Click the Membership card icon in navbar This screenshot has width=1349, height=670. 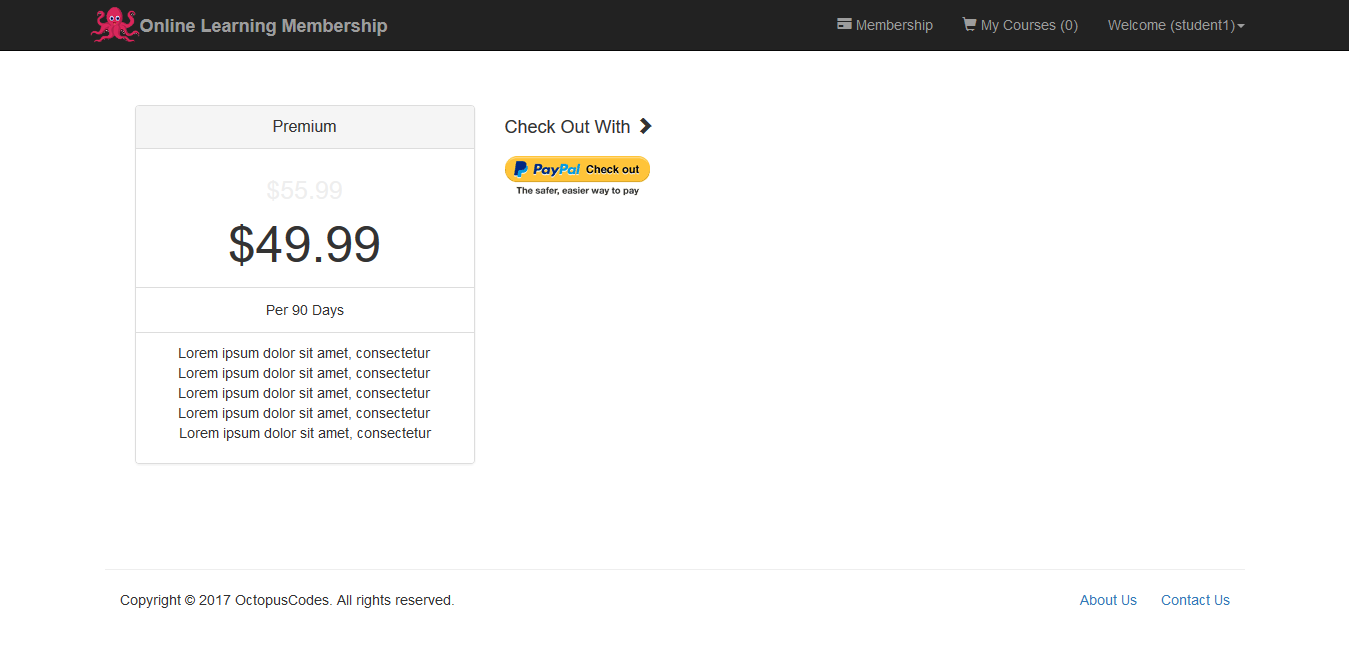844,24
